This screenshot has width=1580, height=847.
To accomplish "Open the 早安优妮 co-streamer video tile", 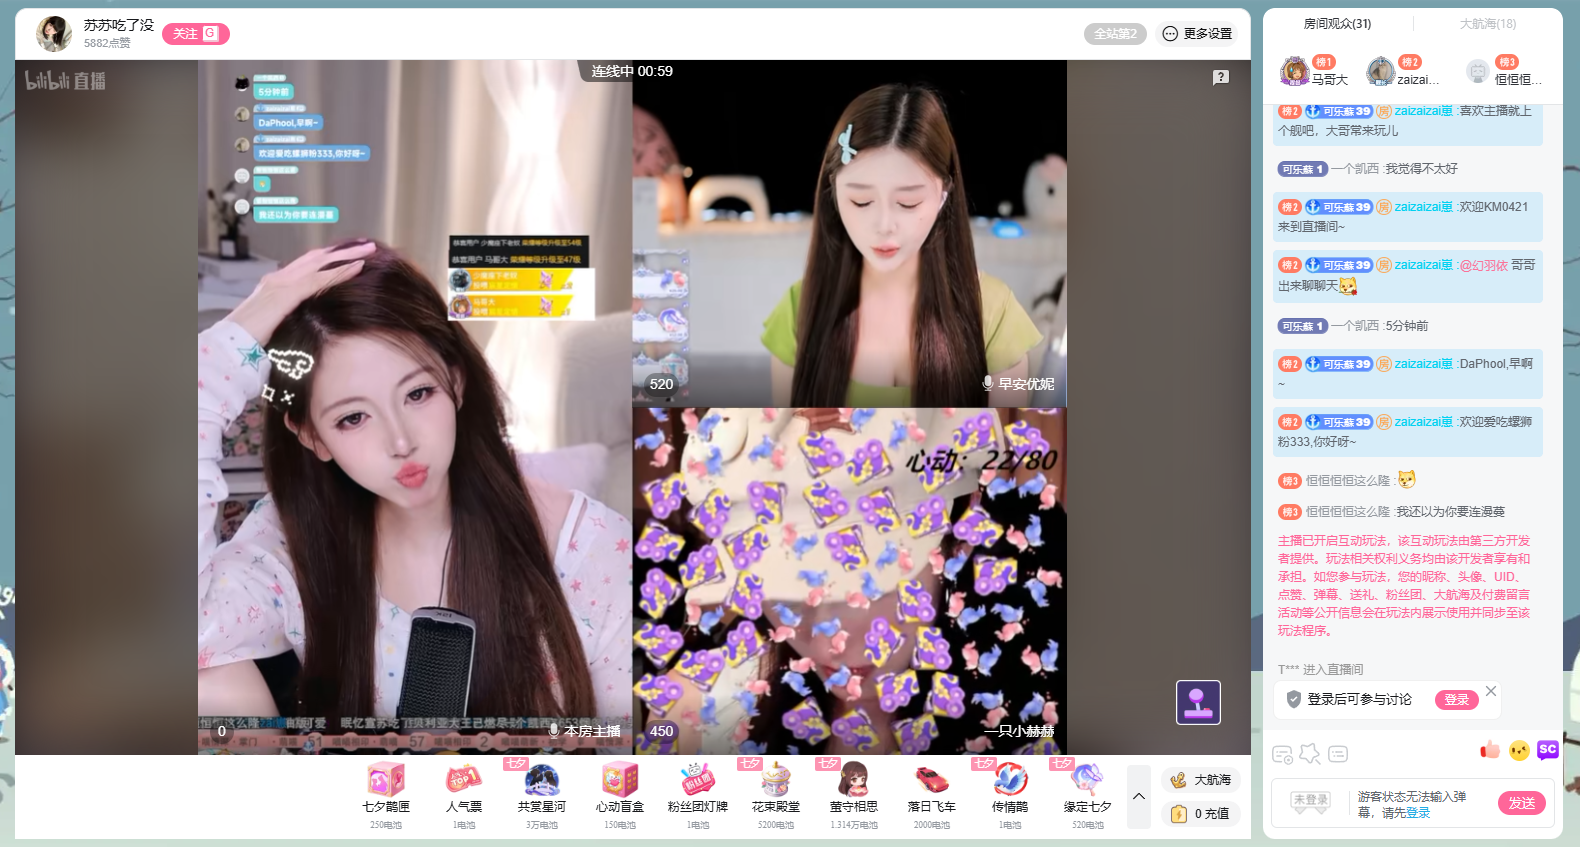I will click(x=849, y=233).
